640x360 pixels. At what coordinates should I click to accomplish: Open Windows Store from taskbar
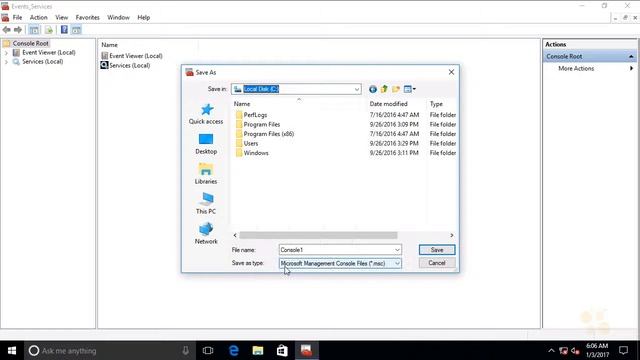tap(282, 351)
